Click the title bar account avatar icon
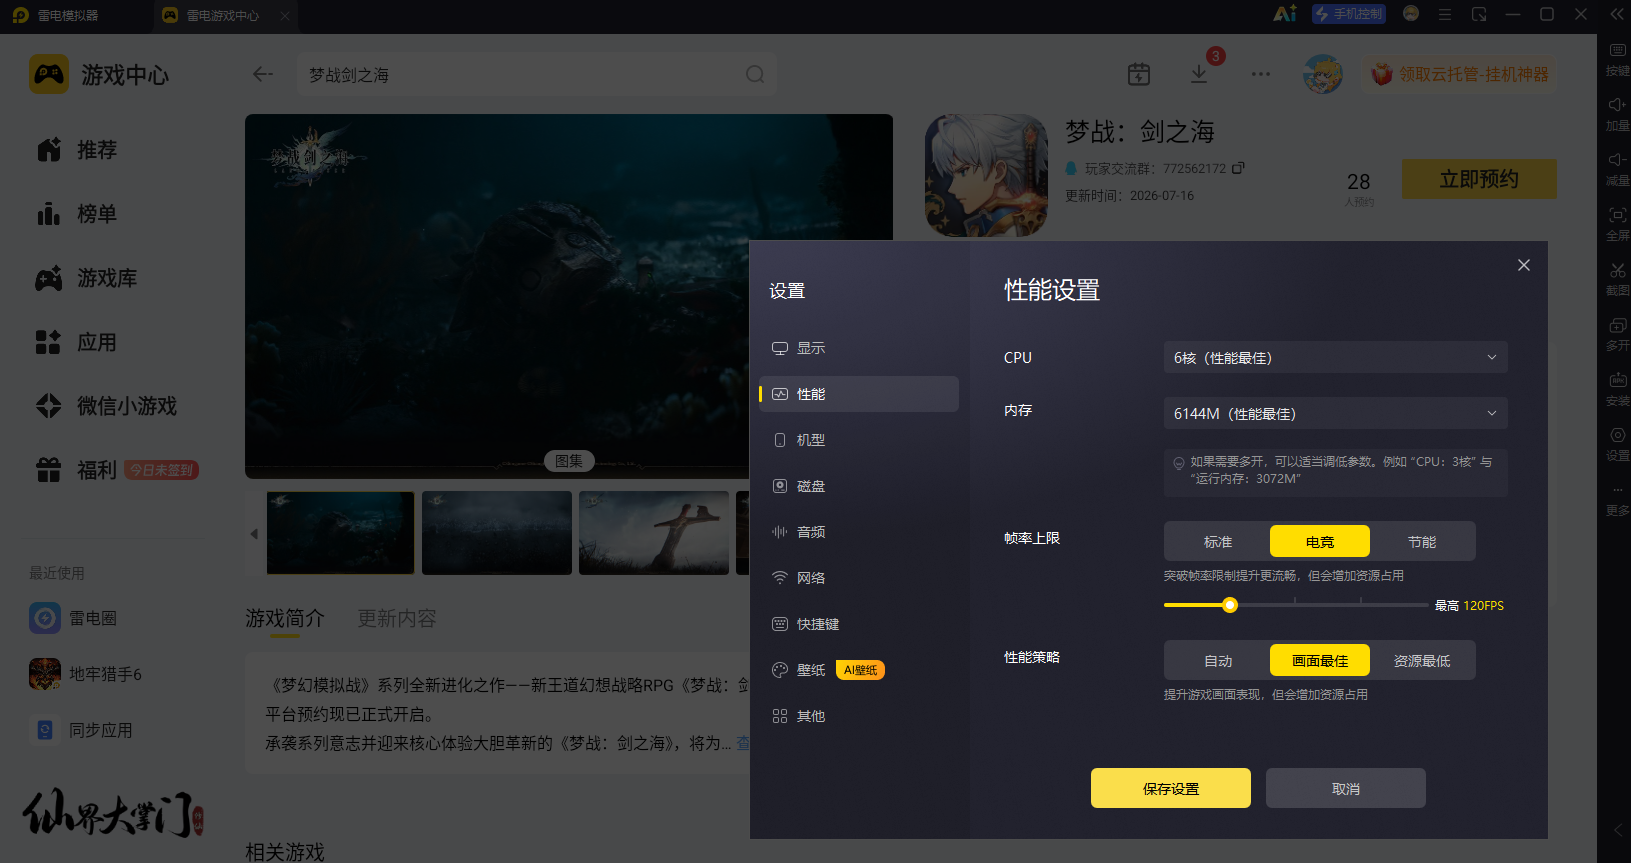This screenshot has width=1631, height=863. [1411, 14]
